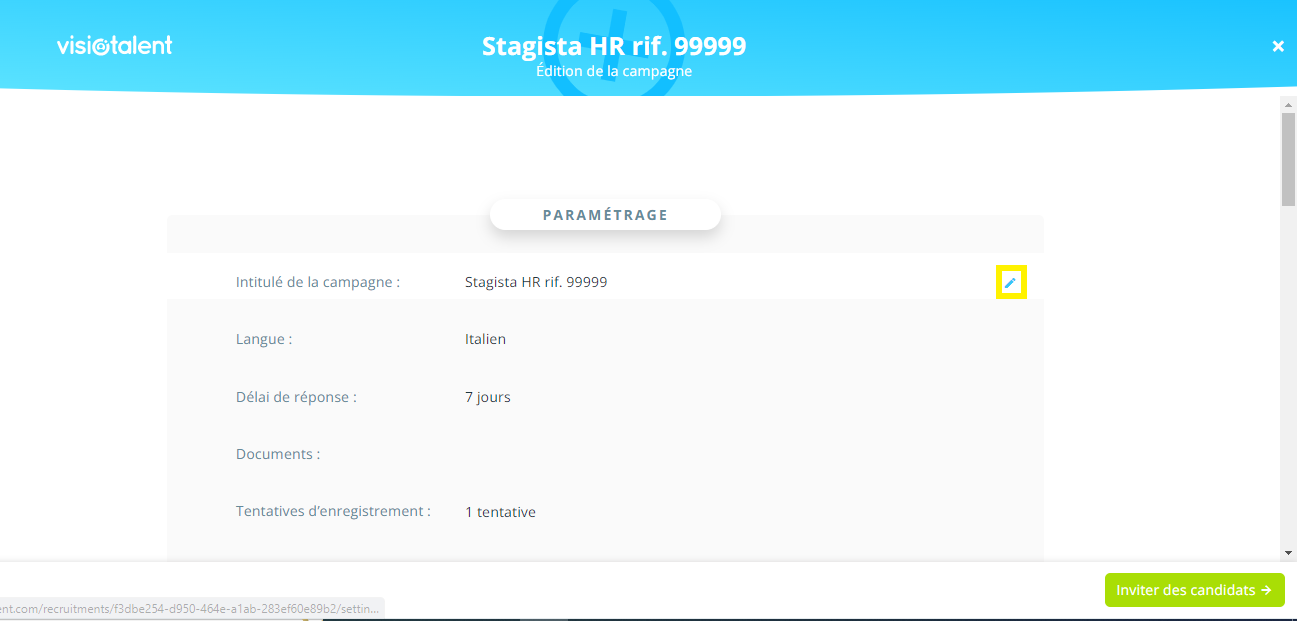Select the Italien language value
Viewport: 1297px width, 621px height.
tap(485, 339)
